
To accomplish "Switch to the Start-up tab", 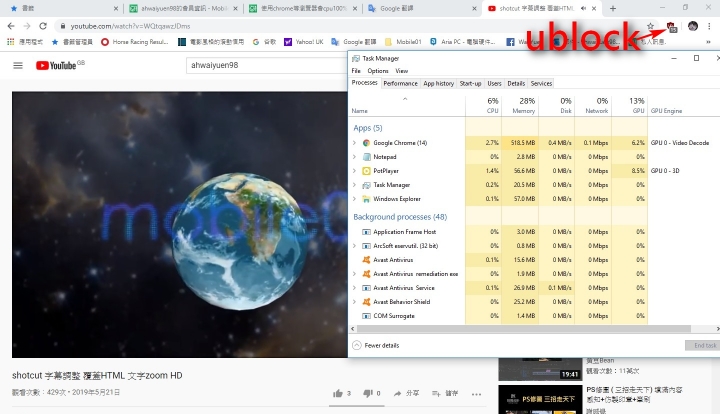I will click(x=470, y=83).
